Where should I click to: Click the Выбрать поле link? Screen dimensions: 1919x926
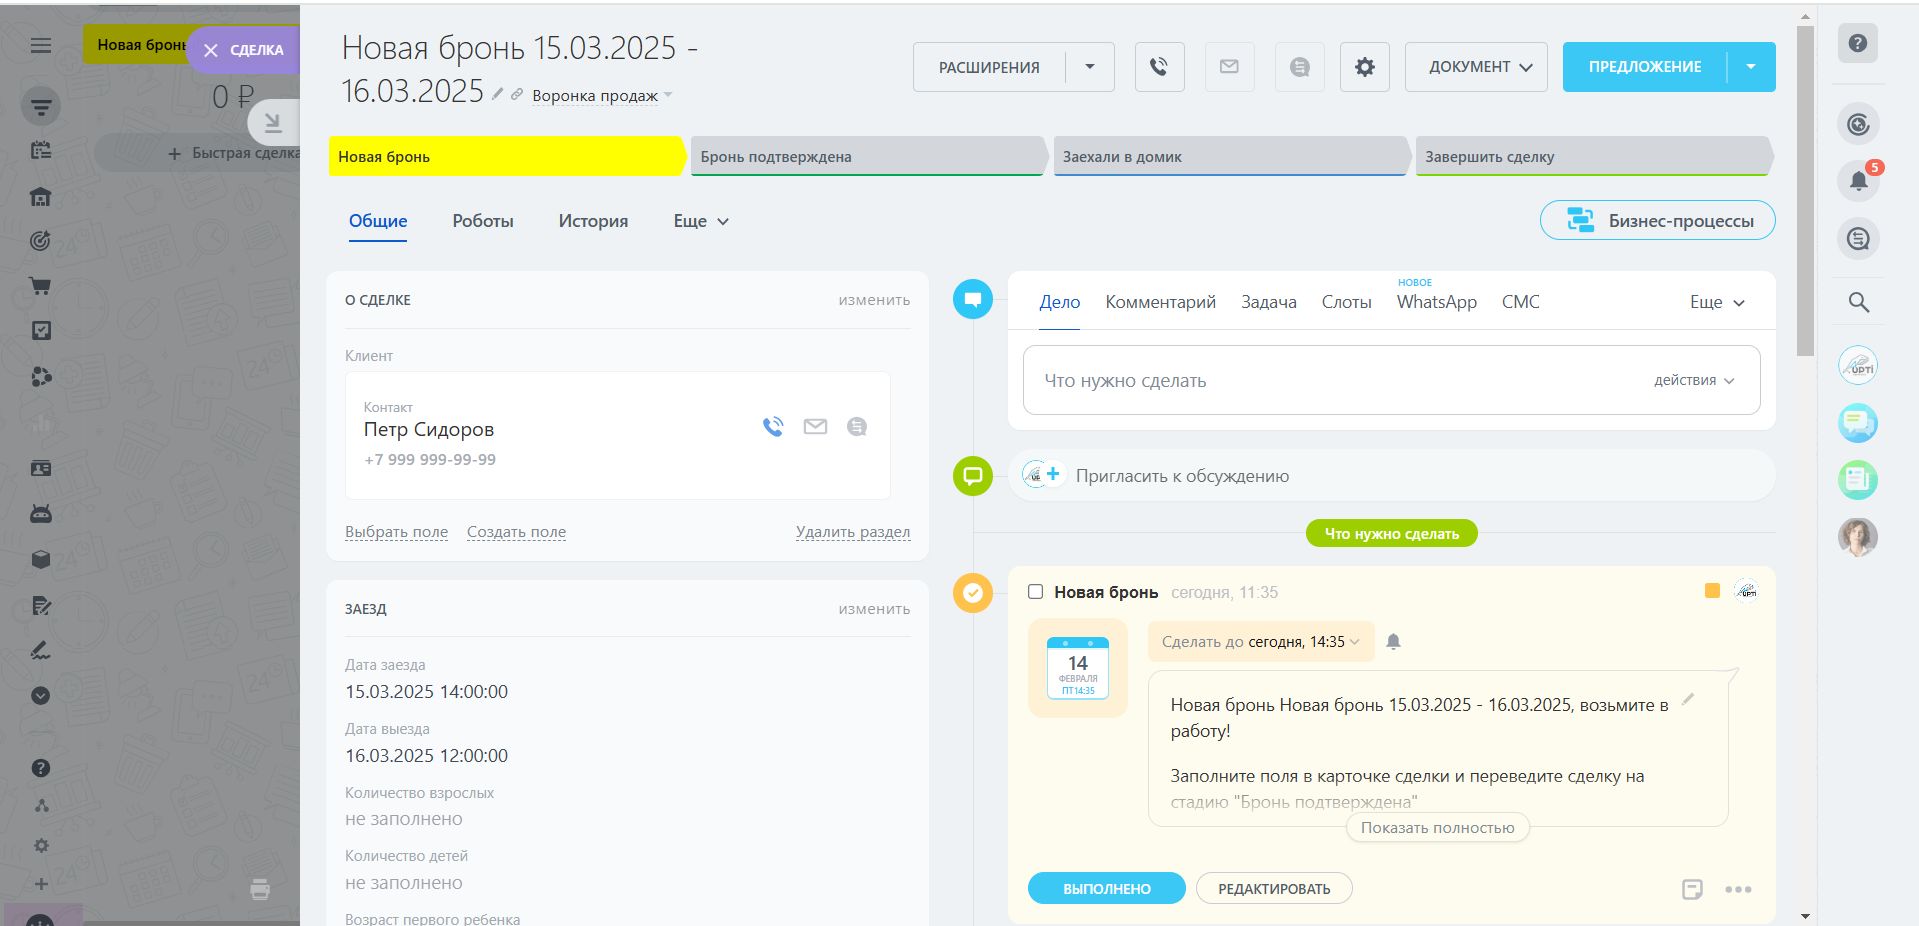(x=396, y=532)
